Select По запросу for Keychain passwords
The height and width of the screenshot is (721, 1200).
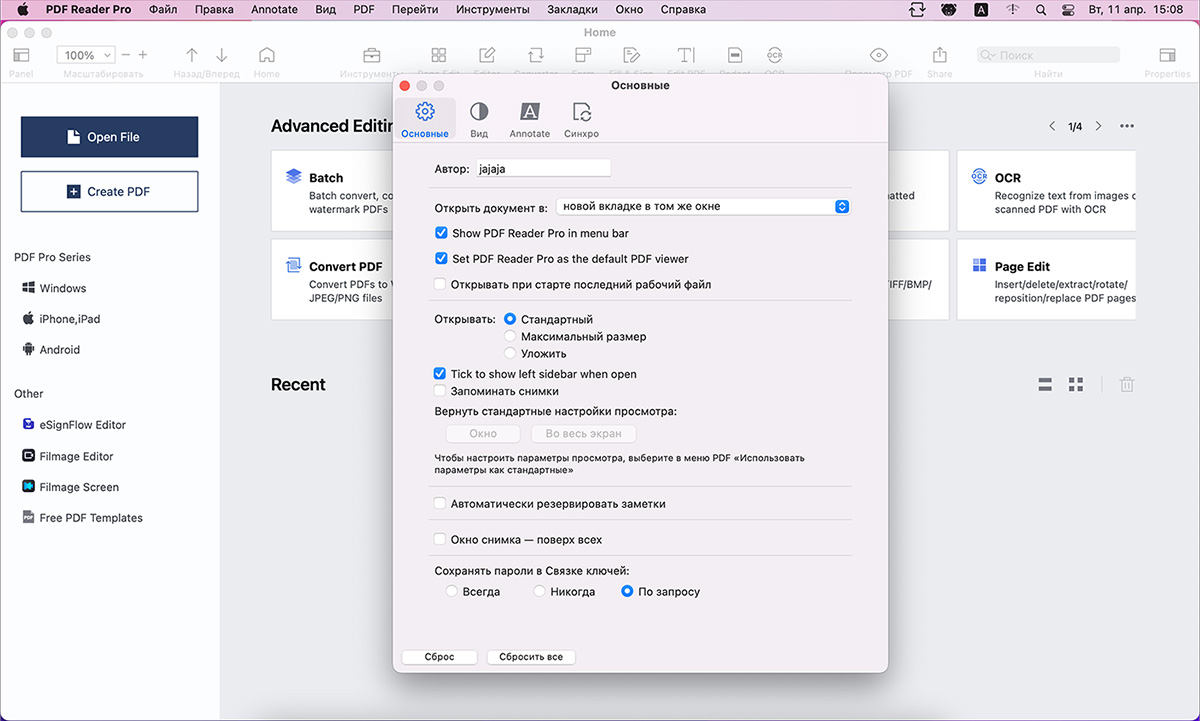627,592
